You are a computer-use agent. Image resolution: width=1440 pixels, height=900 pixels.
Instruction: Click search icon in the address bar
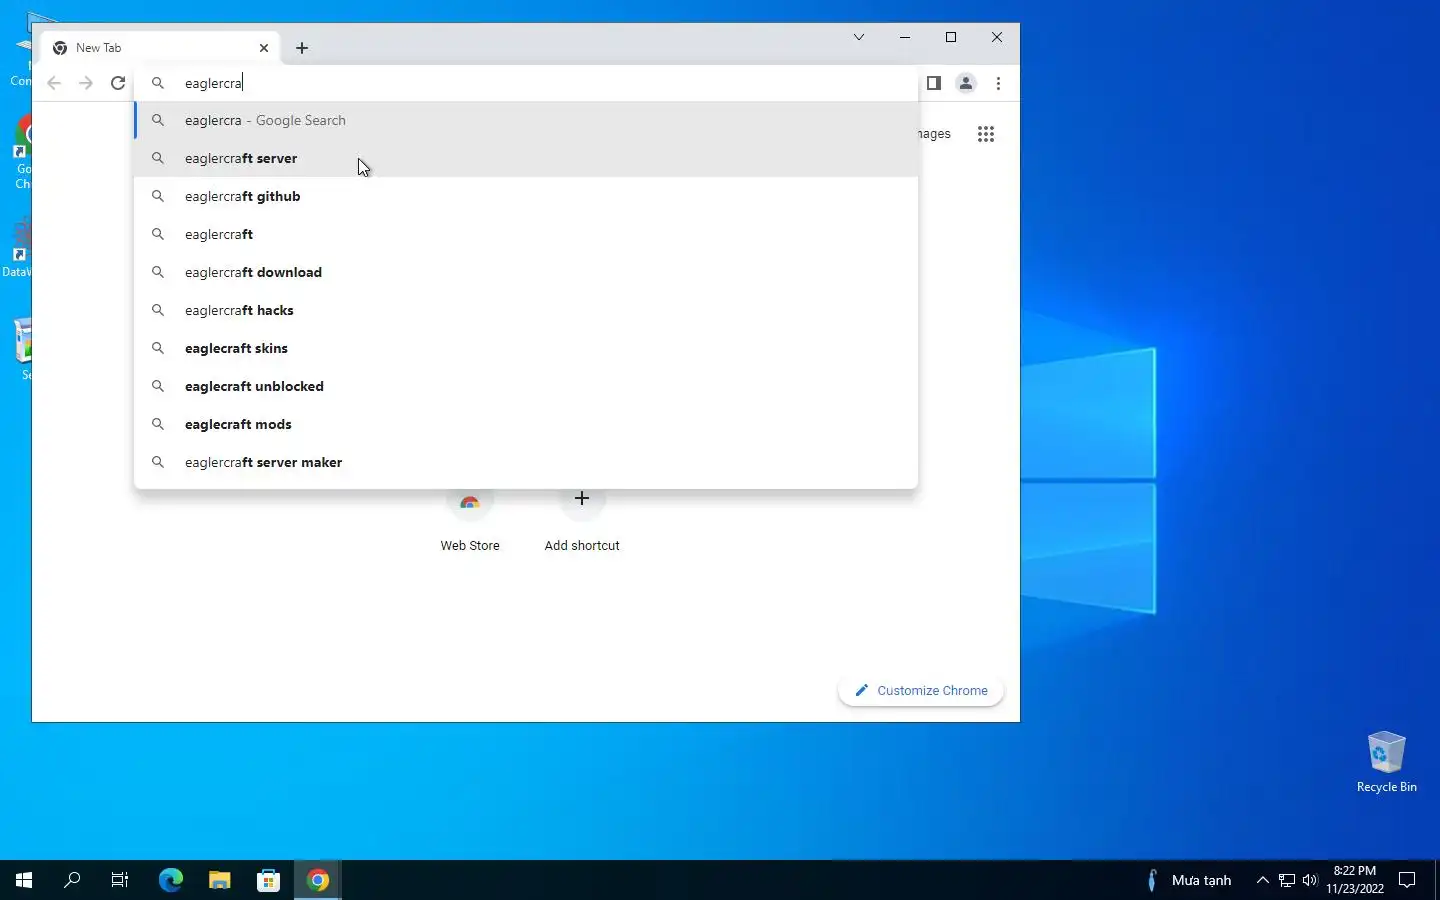(x=158, y=83)
